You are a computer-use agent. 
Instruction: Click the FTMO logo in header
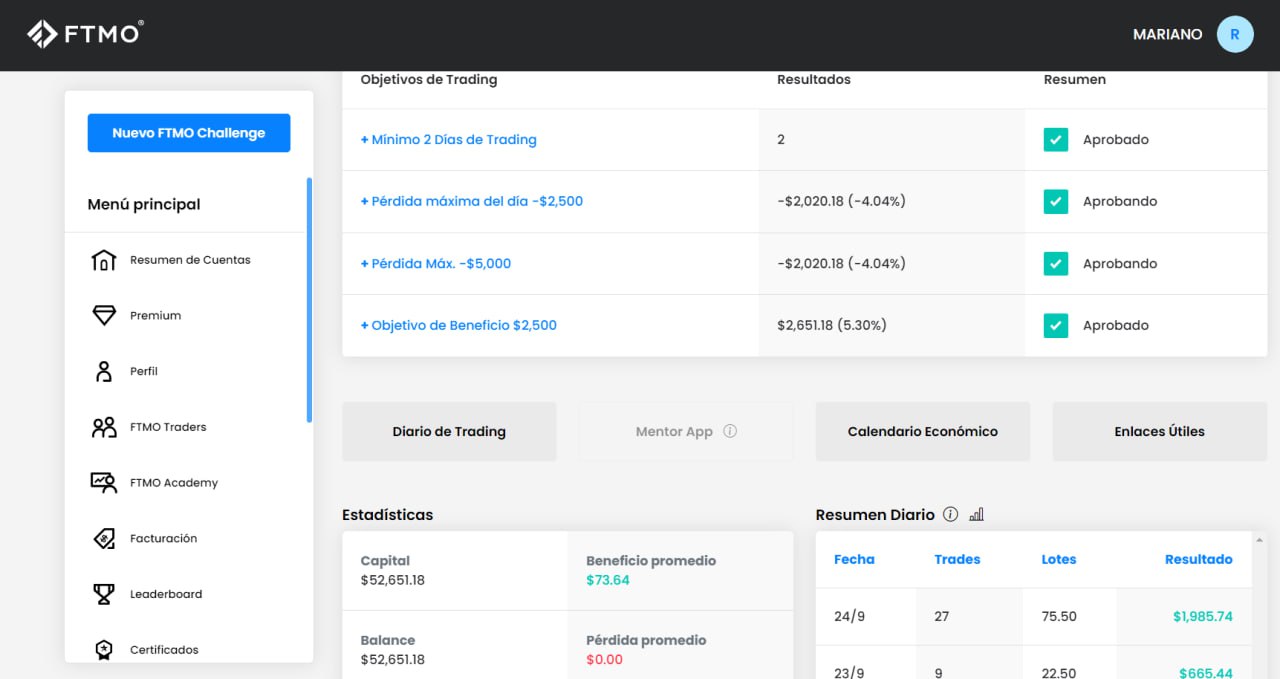coord(85,34)
